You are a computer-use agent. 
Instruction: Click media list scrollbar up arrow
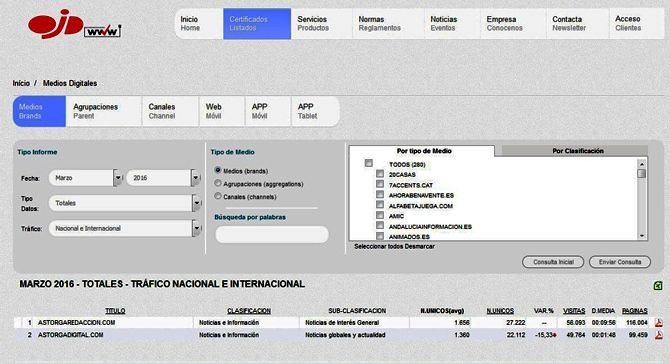(642, 164)
